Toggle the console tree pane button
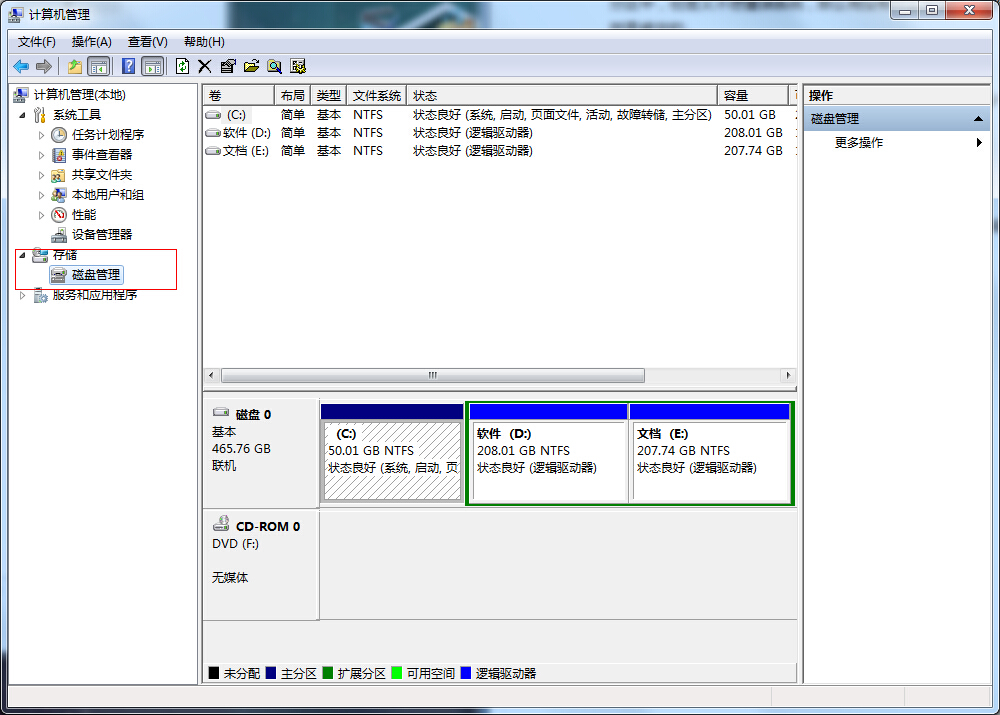Screen dimensions: 1000x715 coord(99,66)
